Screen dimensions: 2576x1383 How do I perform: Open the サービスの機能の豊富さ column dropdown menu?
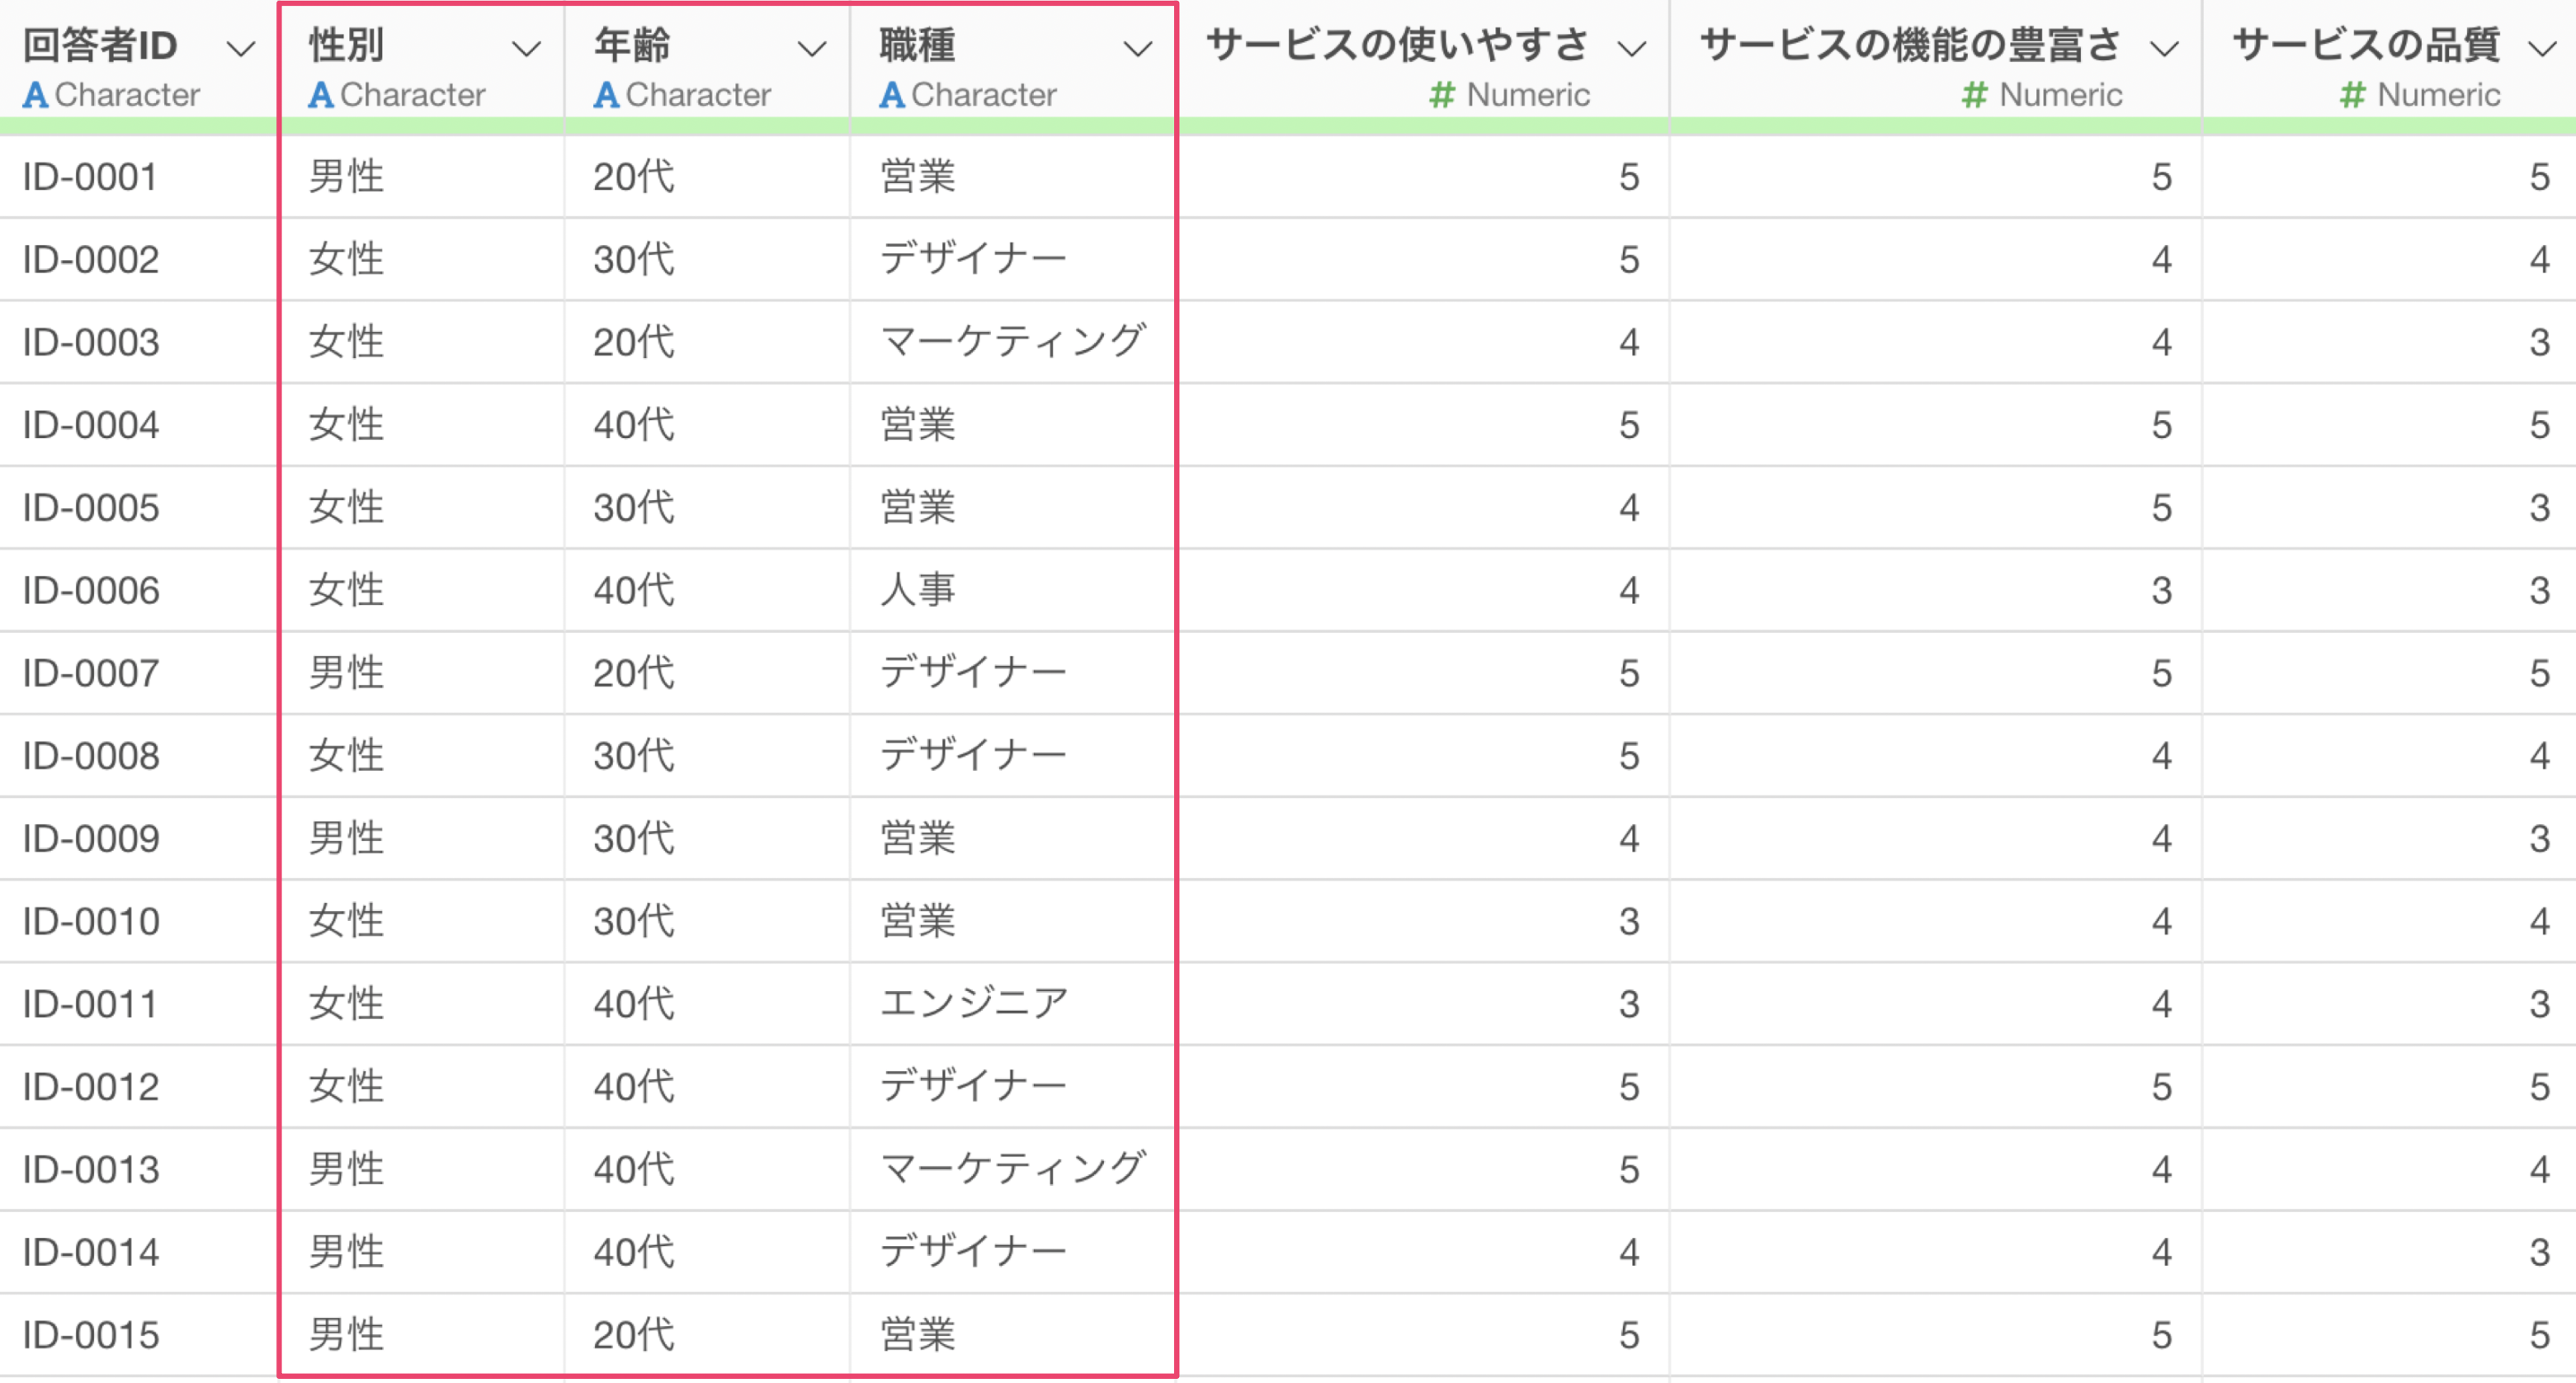2165,48
